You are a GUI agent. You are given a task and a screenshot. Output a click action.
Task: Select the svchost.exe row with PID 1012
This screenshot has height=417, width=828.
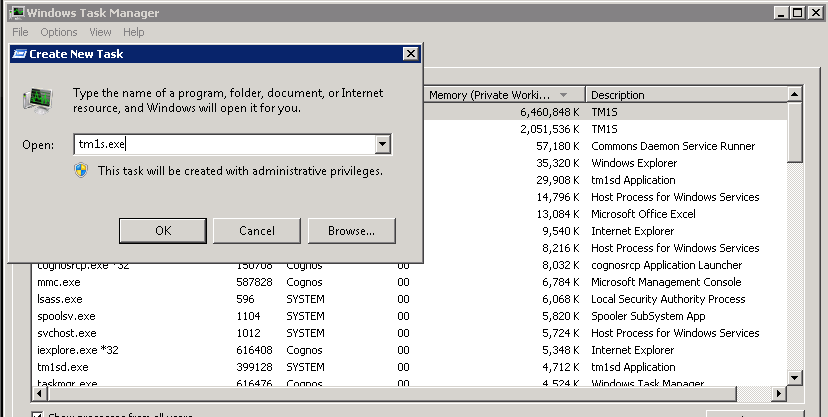pos(409,333)
